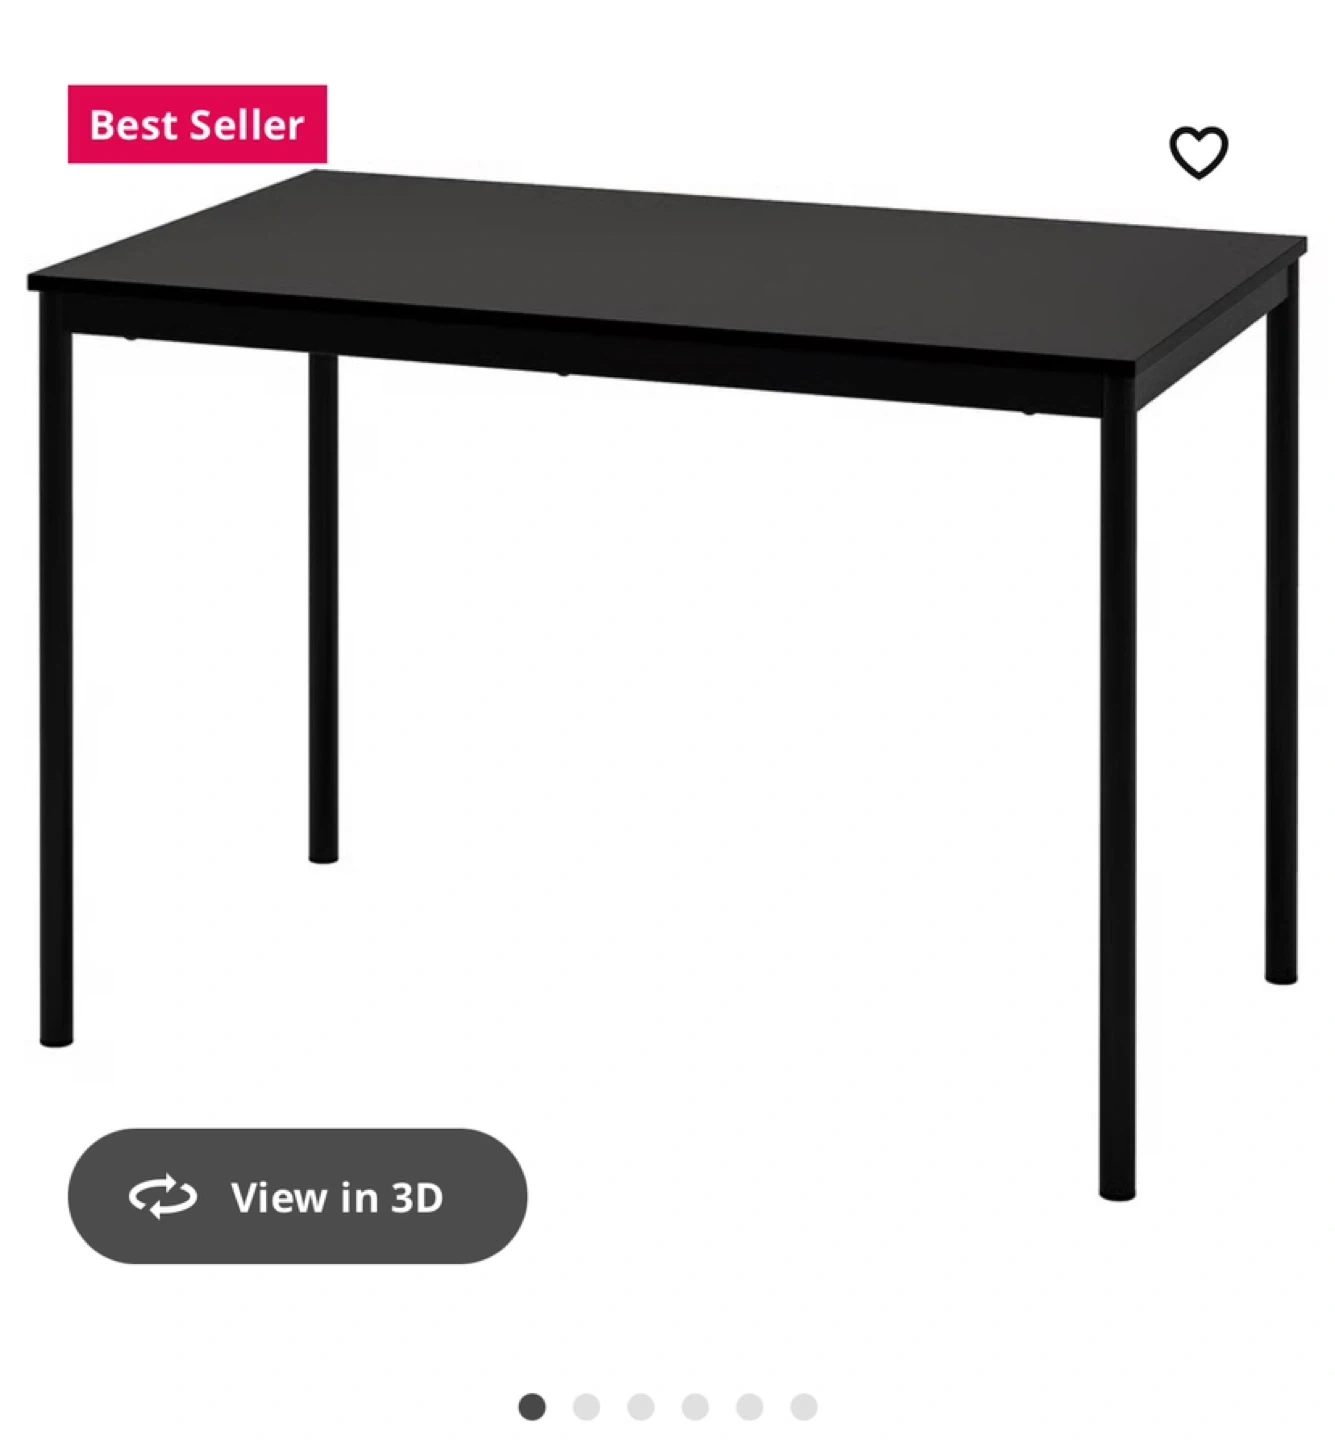This screenshot has height=1440, width=1335.
Task: Click the Best Seller badge
Action: click(197, 124)
